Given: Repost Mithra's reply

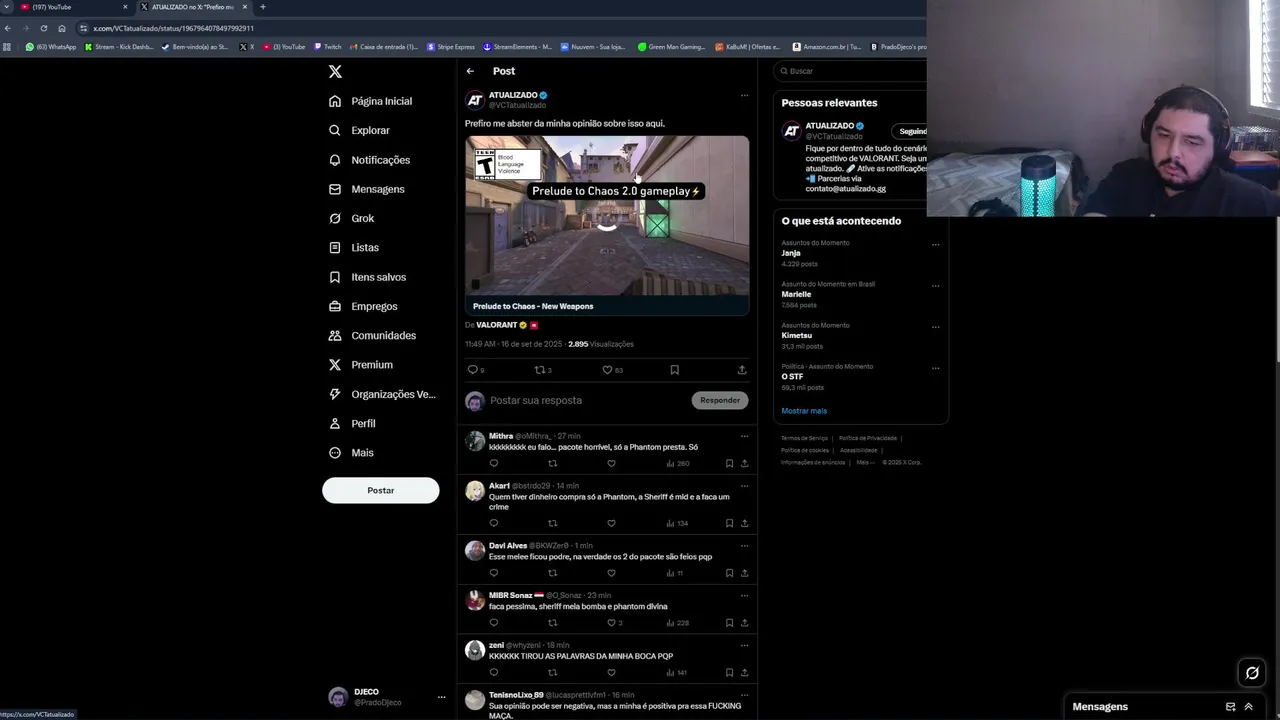Looking at the screenshot, I should click(552, 464).
